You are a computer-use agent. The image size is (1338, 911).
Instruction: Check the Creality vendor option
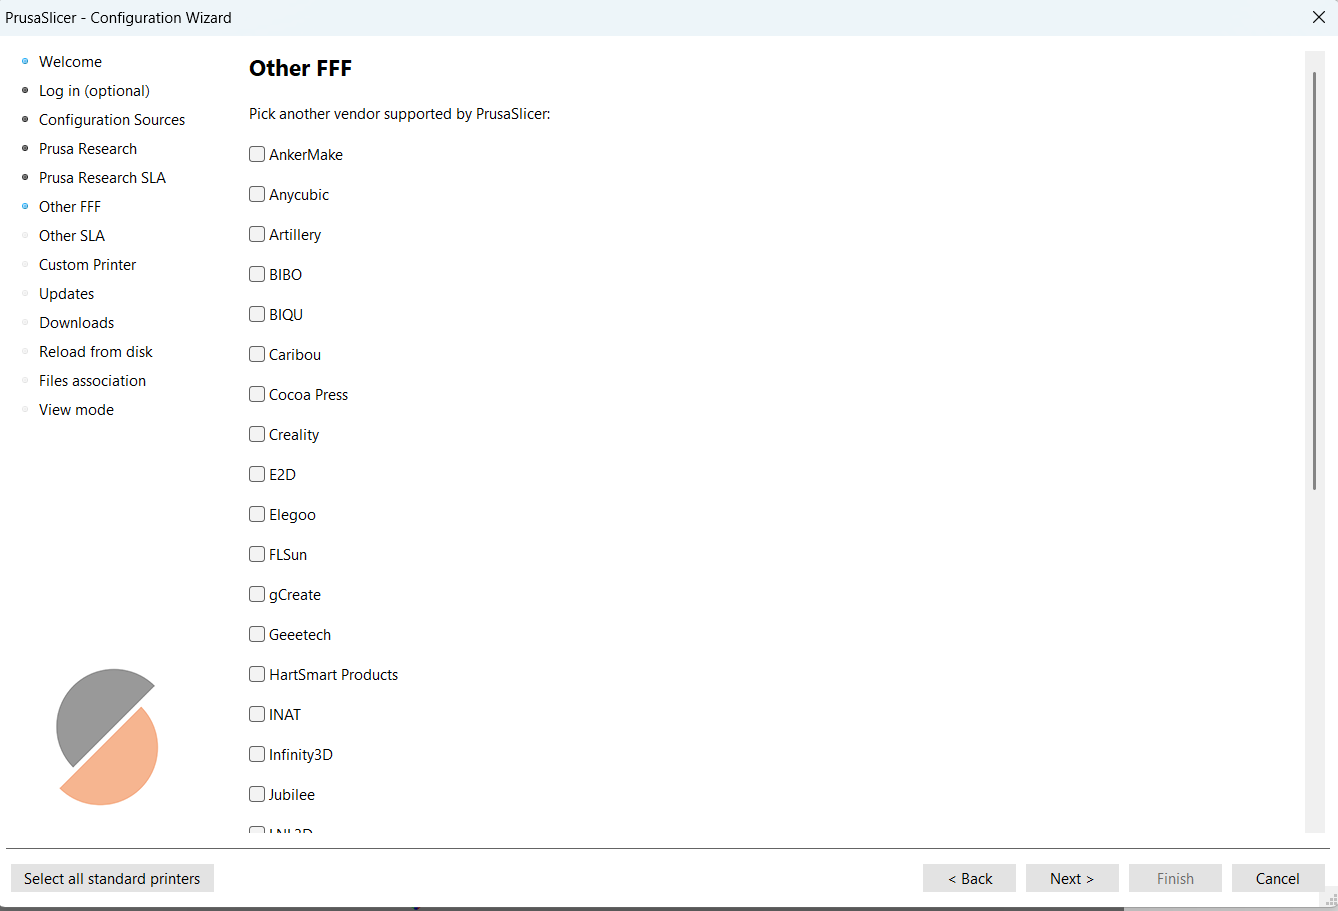coord(257,435)
